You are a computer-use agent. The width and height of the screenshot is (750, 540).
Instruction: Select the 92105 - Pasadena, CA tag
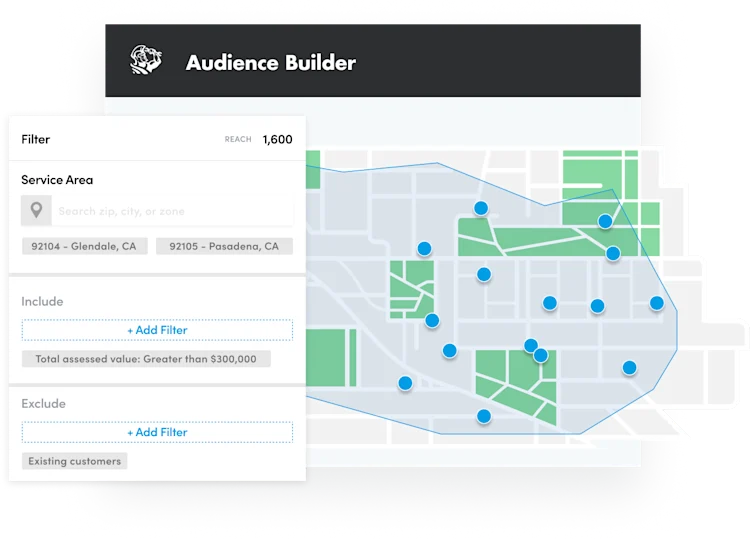pos(224,246)
